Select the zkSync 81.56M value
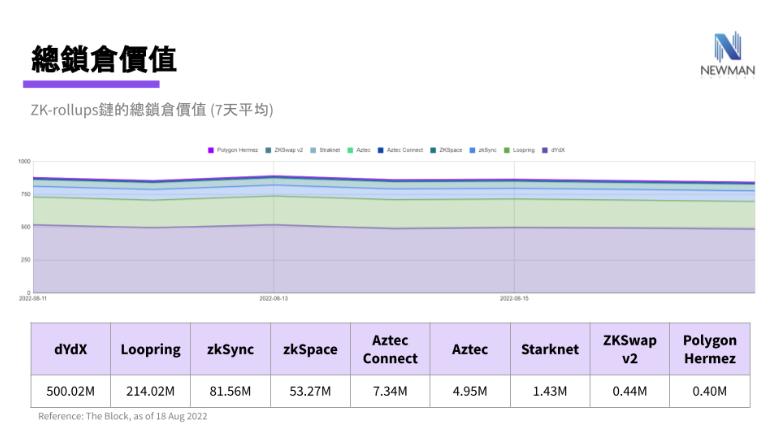783x426 pixels. (230, 391)
